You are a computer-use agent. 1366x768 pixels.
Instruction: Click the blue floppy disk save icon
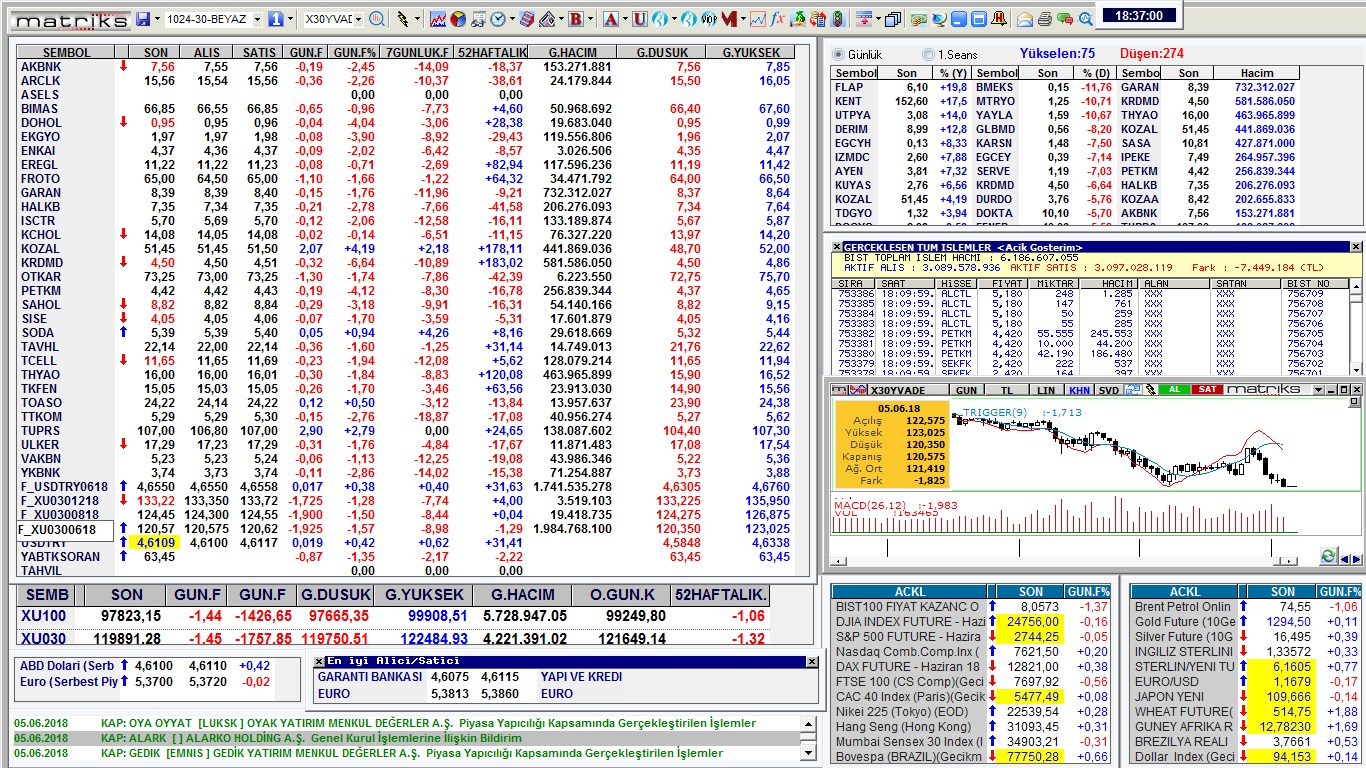click(x=143, y=19)
